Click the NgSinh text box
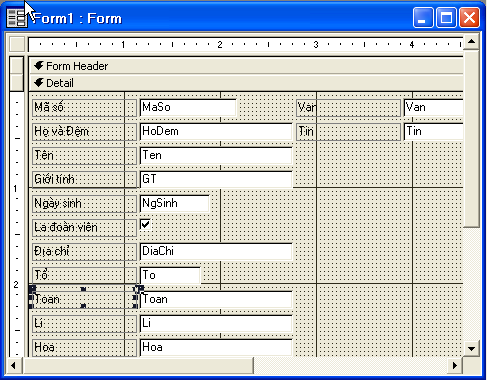Viewport: 488px width, 380px height. point(174,203)
